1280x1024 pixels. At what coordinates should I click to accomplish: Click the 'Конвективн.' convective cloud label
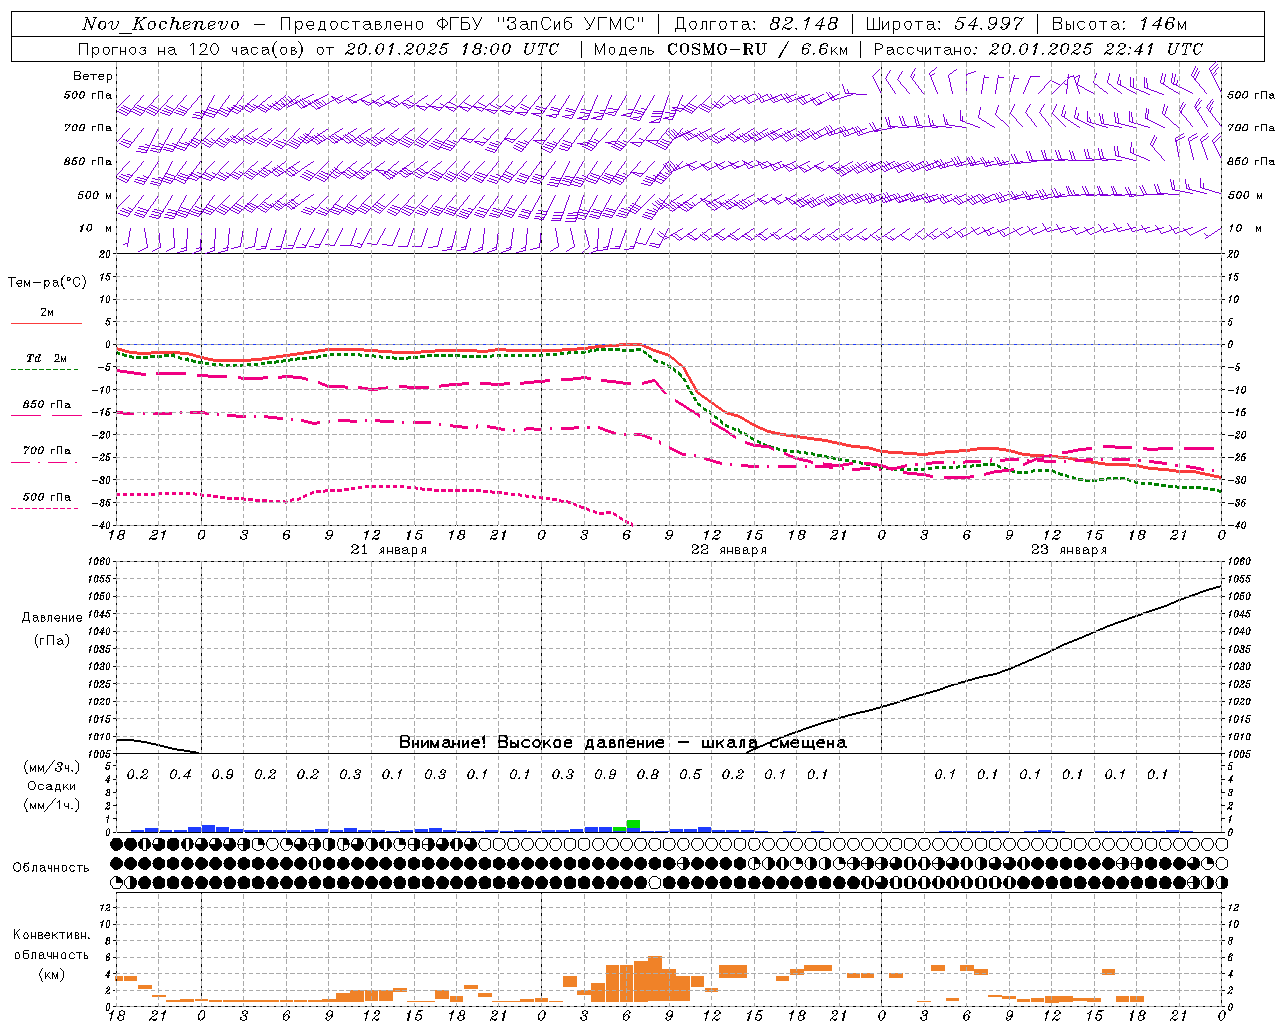tap(51, 935)
